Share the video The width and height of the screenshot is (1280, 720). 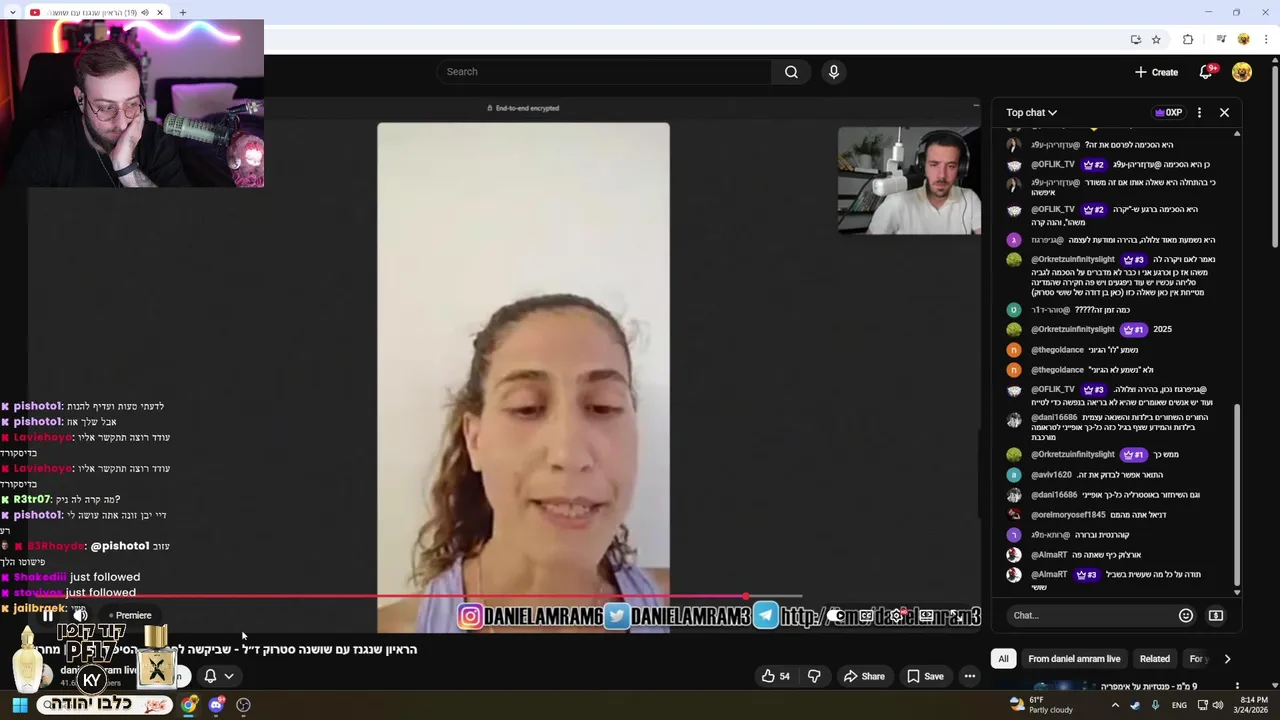(864, 676)
